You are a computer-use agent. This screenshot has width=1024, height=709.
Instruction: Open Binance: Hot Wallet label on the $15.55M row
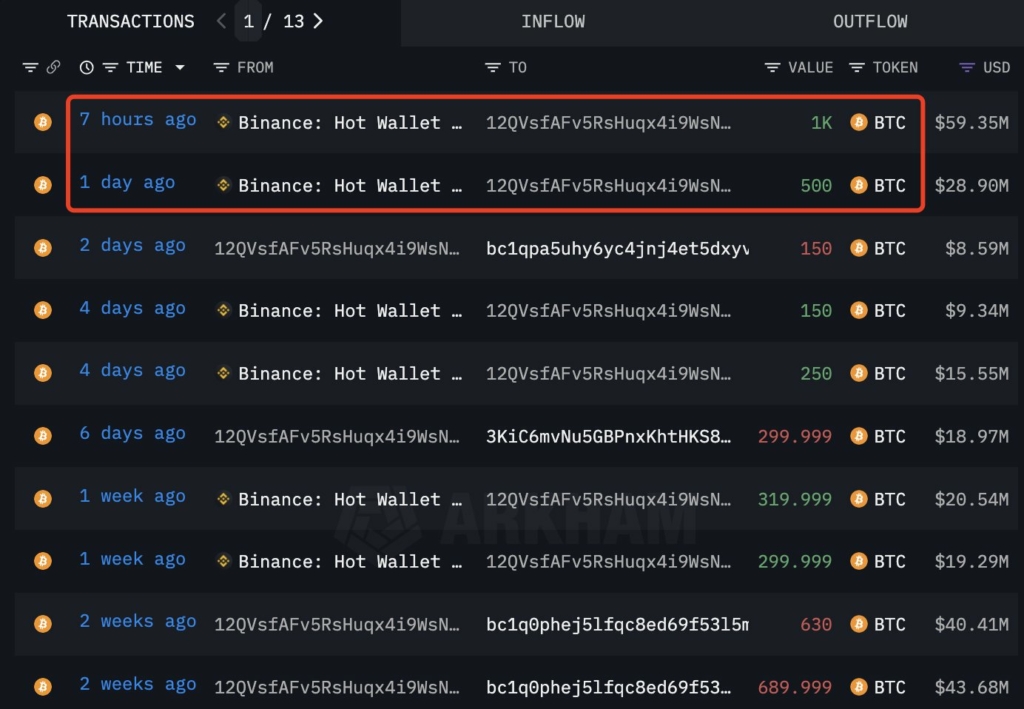coord(350,373)
